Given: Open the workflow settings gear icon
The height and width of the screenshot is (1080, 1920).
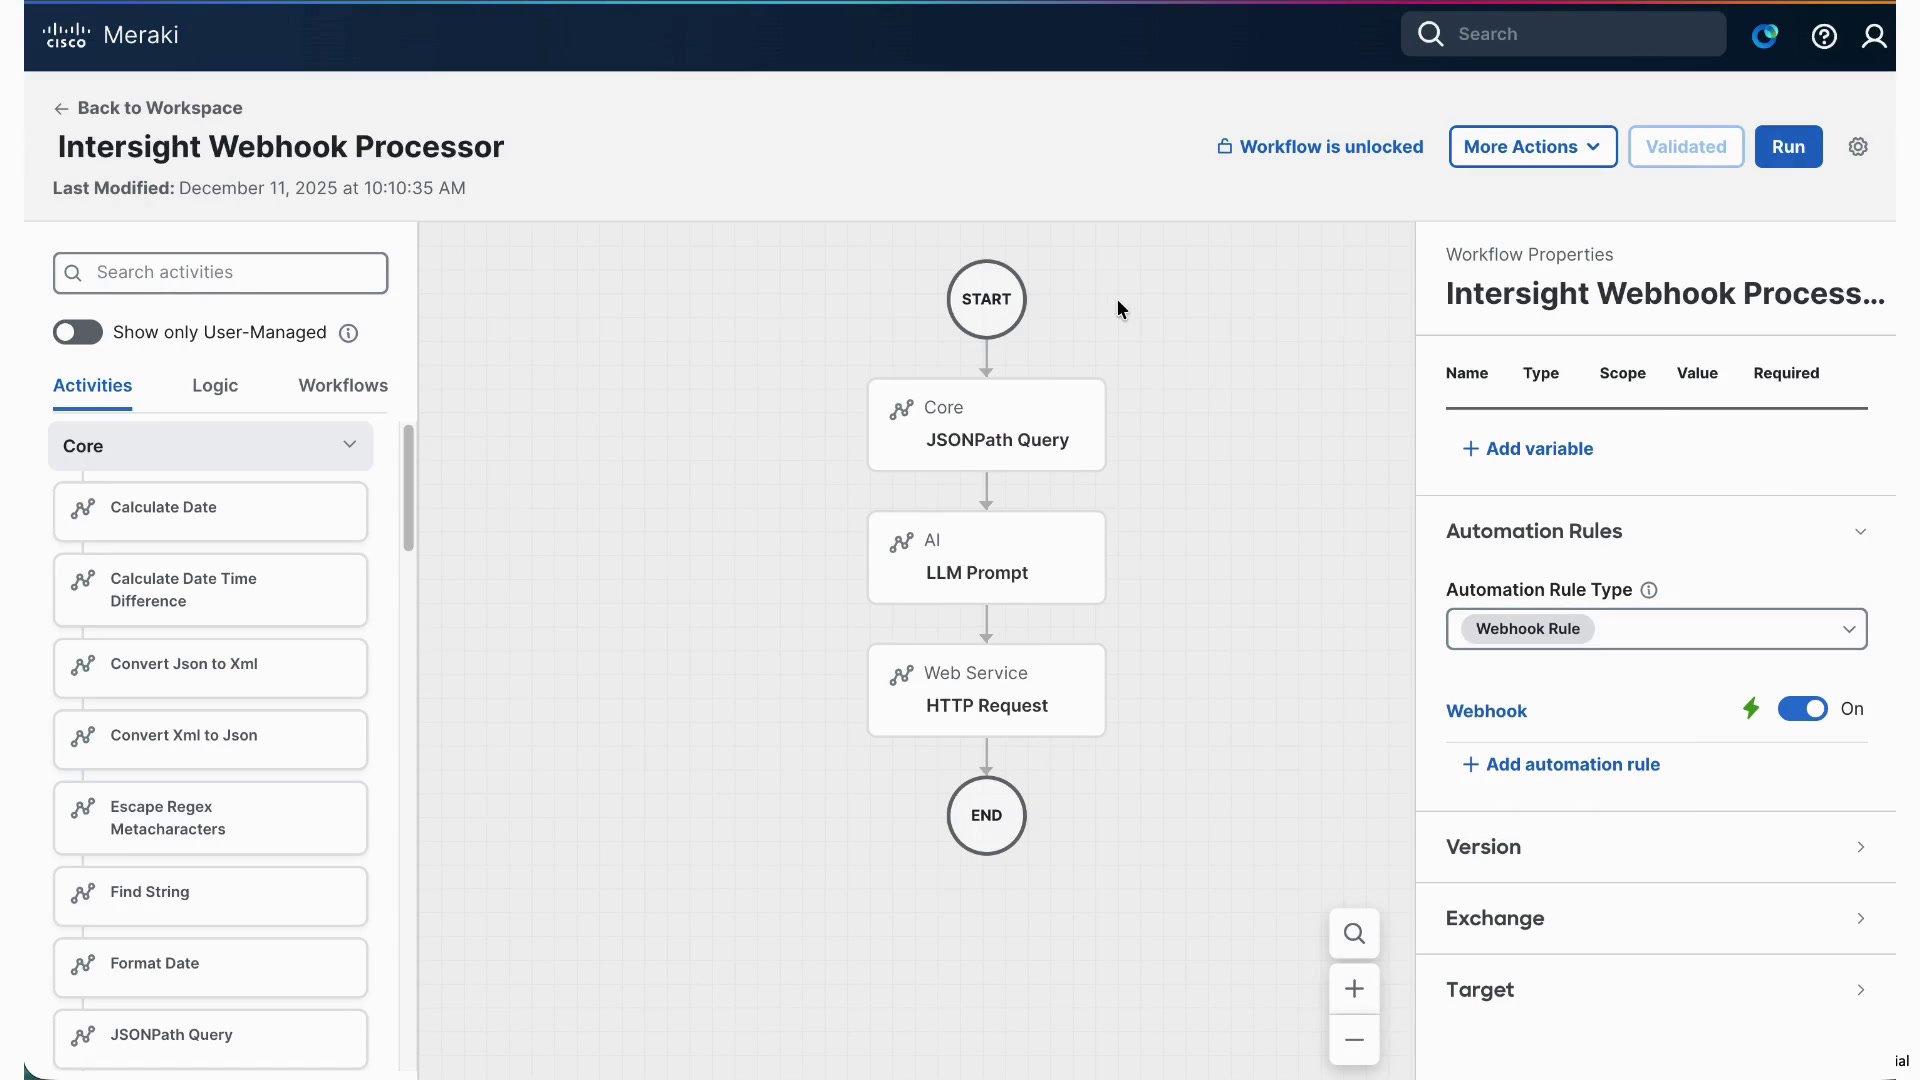Looking at the screenshot, I should coord(1858,147).
